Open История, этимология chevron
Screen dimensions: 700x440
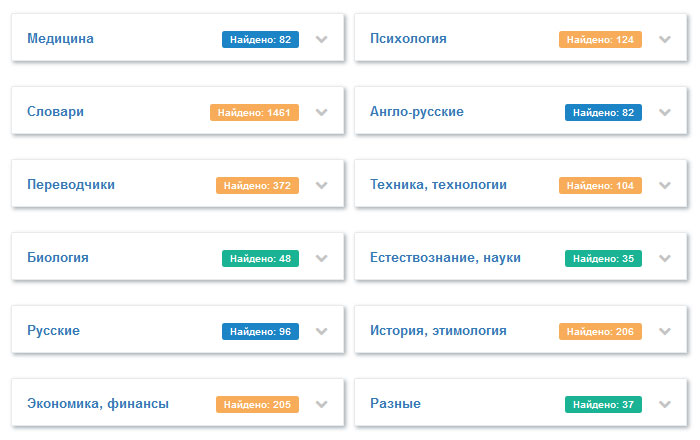point(664,331)
